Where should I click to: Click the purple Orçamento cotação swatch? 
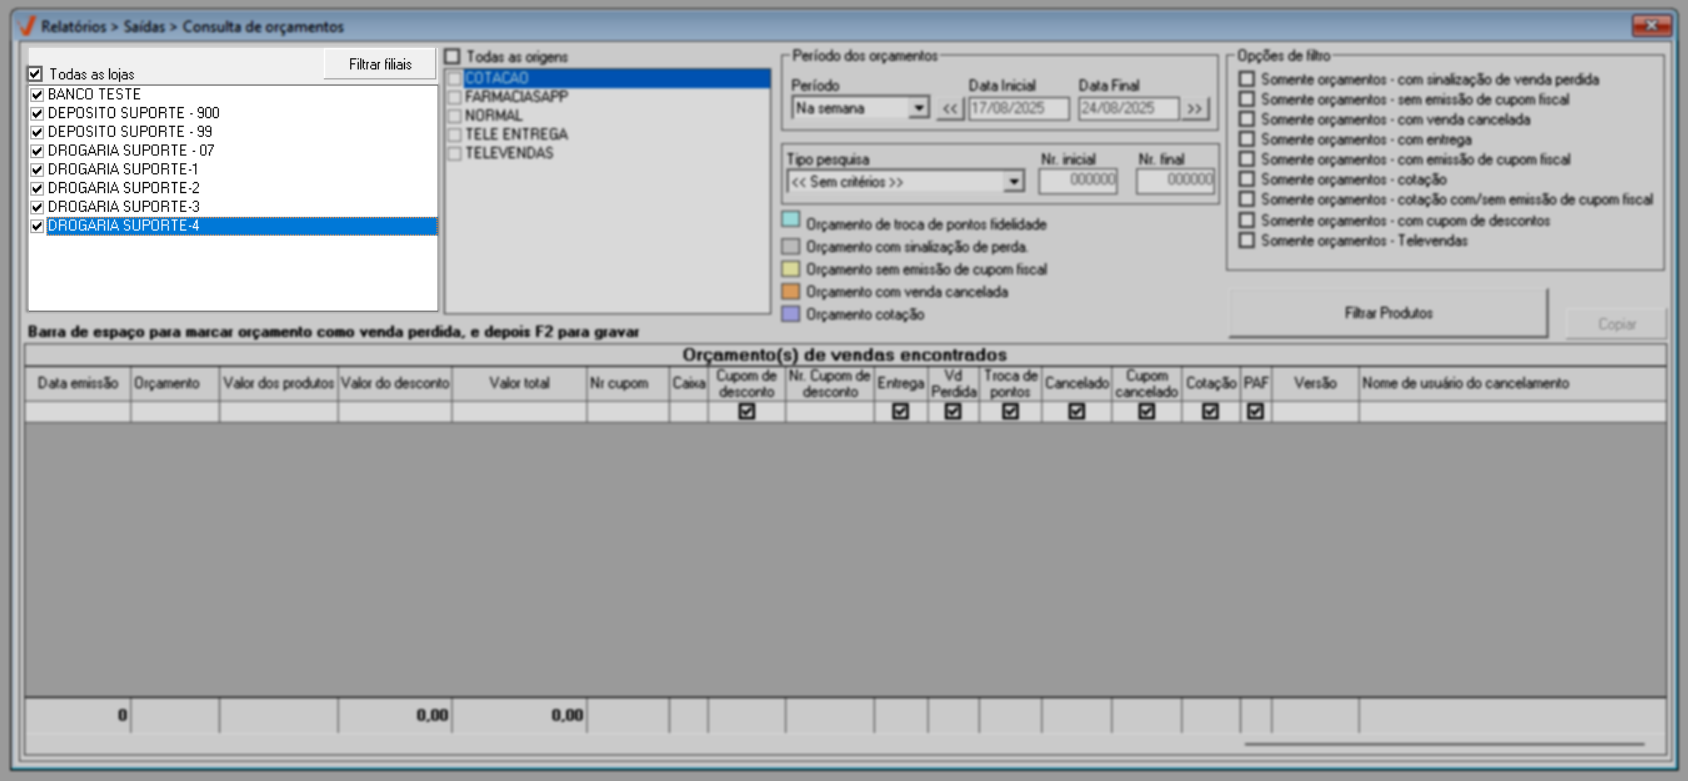(791, 314)
